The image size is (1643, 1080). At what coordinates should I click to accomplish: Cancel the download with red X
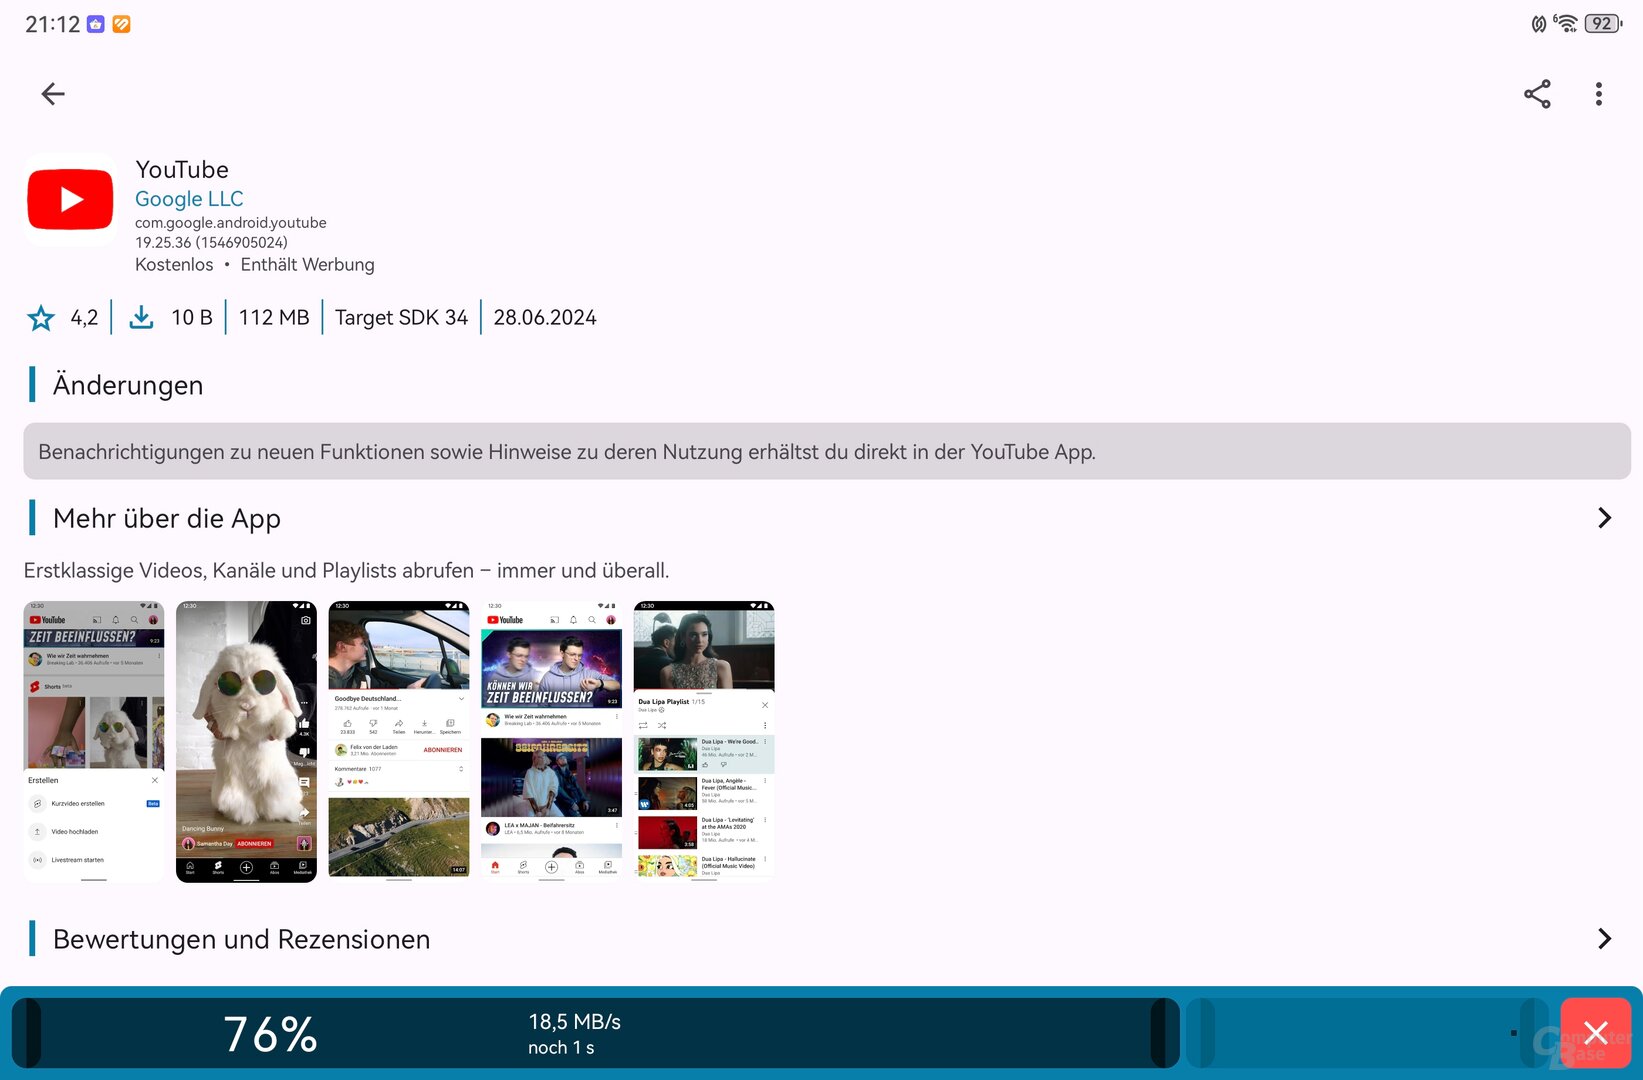click(1595, 1033)
